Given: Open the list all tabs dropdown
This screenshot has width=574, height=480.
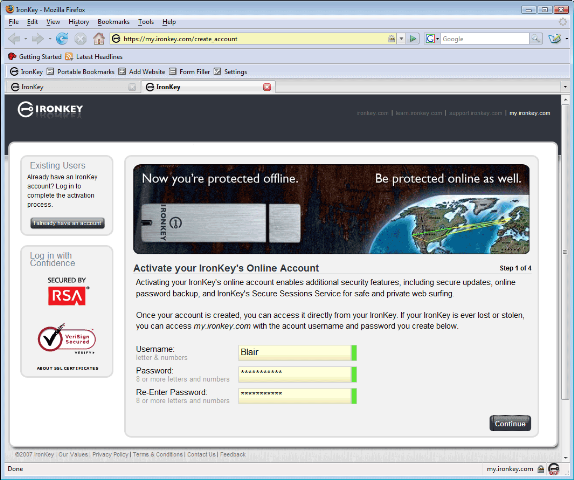Looking at the screenshot, I should (x=565, y=87).
